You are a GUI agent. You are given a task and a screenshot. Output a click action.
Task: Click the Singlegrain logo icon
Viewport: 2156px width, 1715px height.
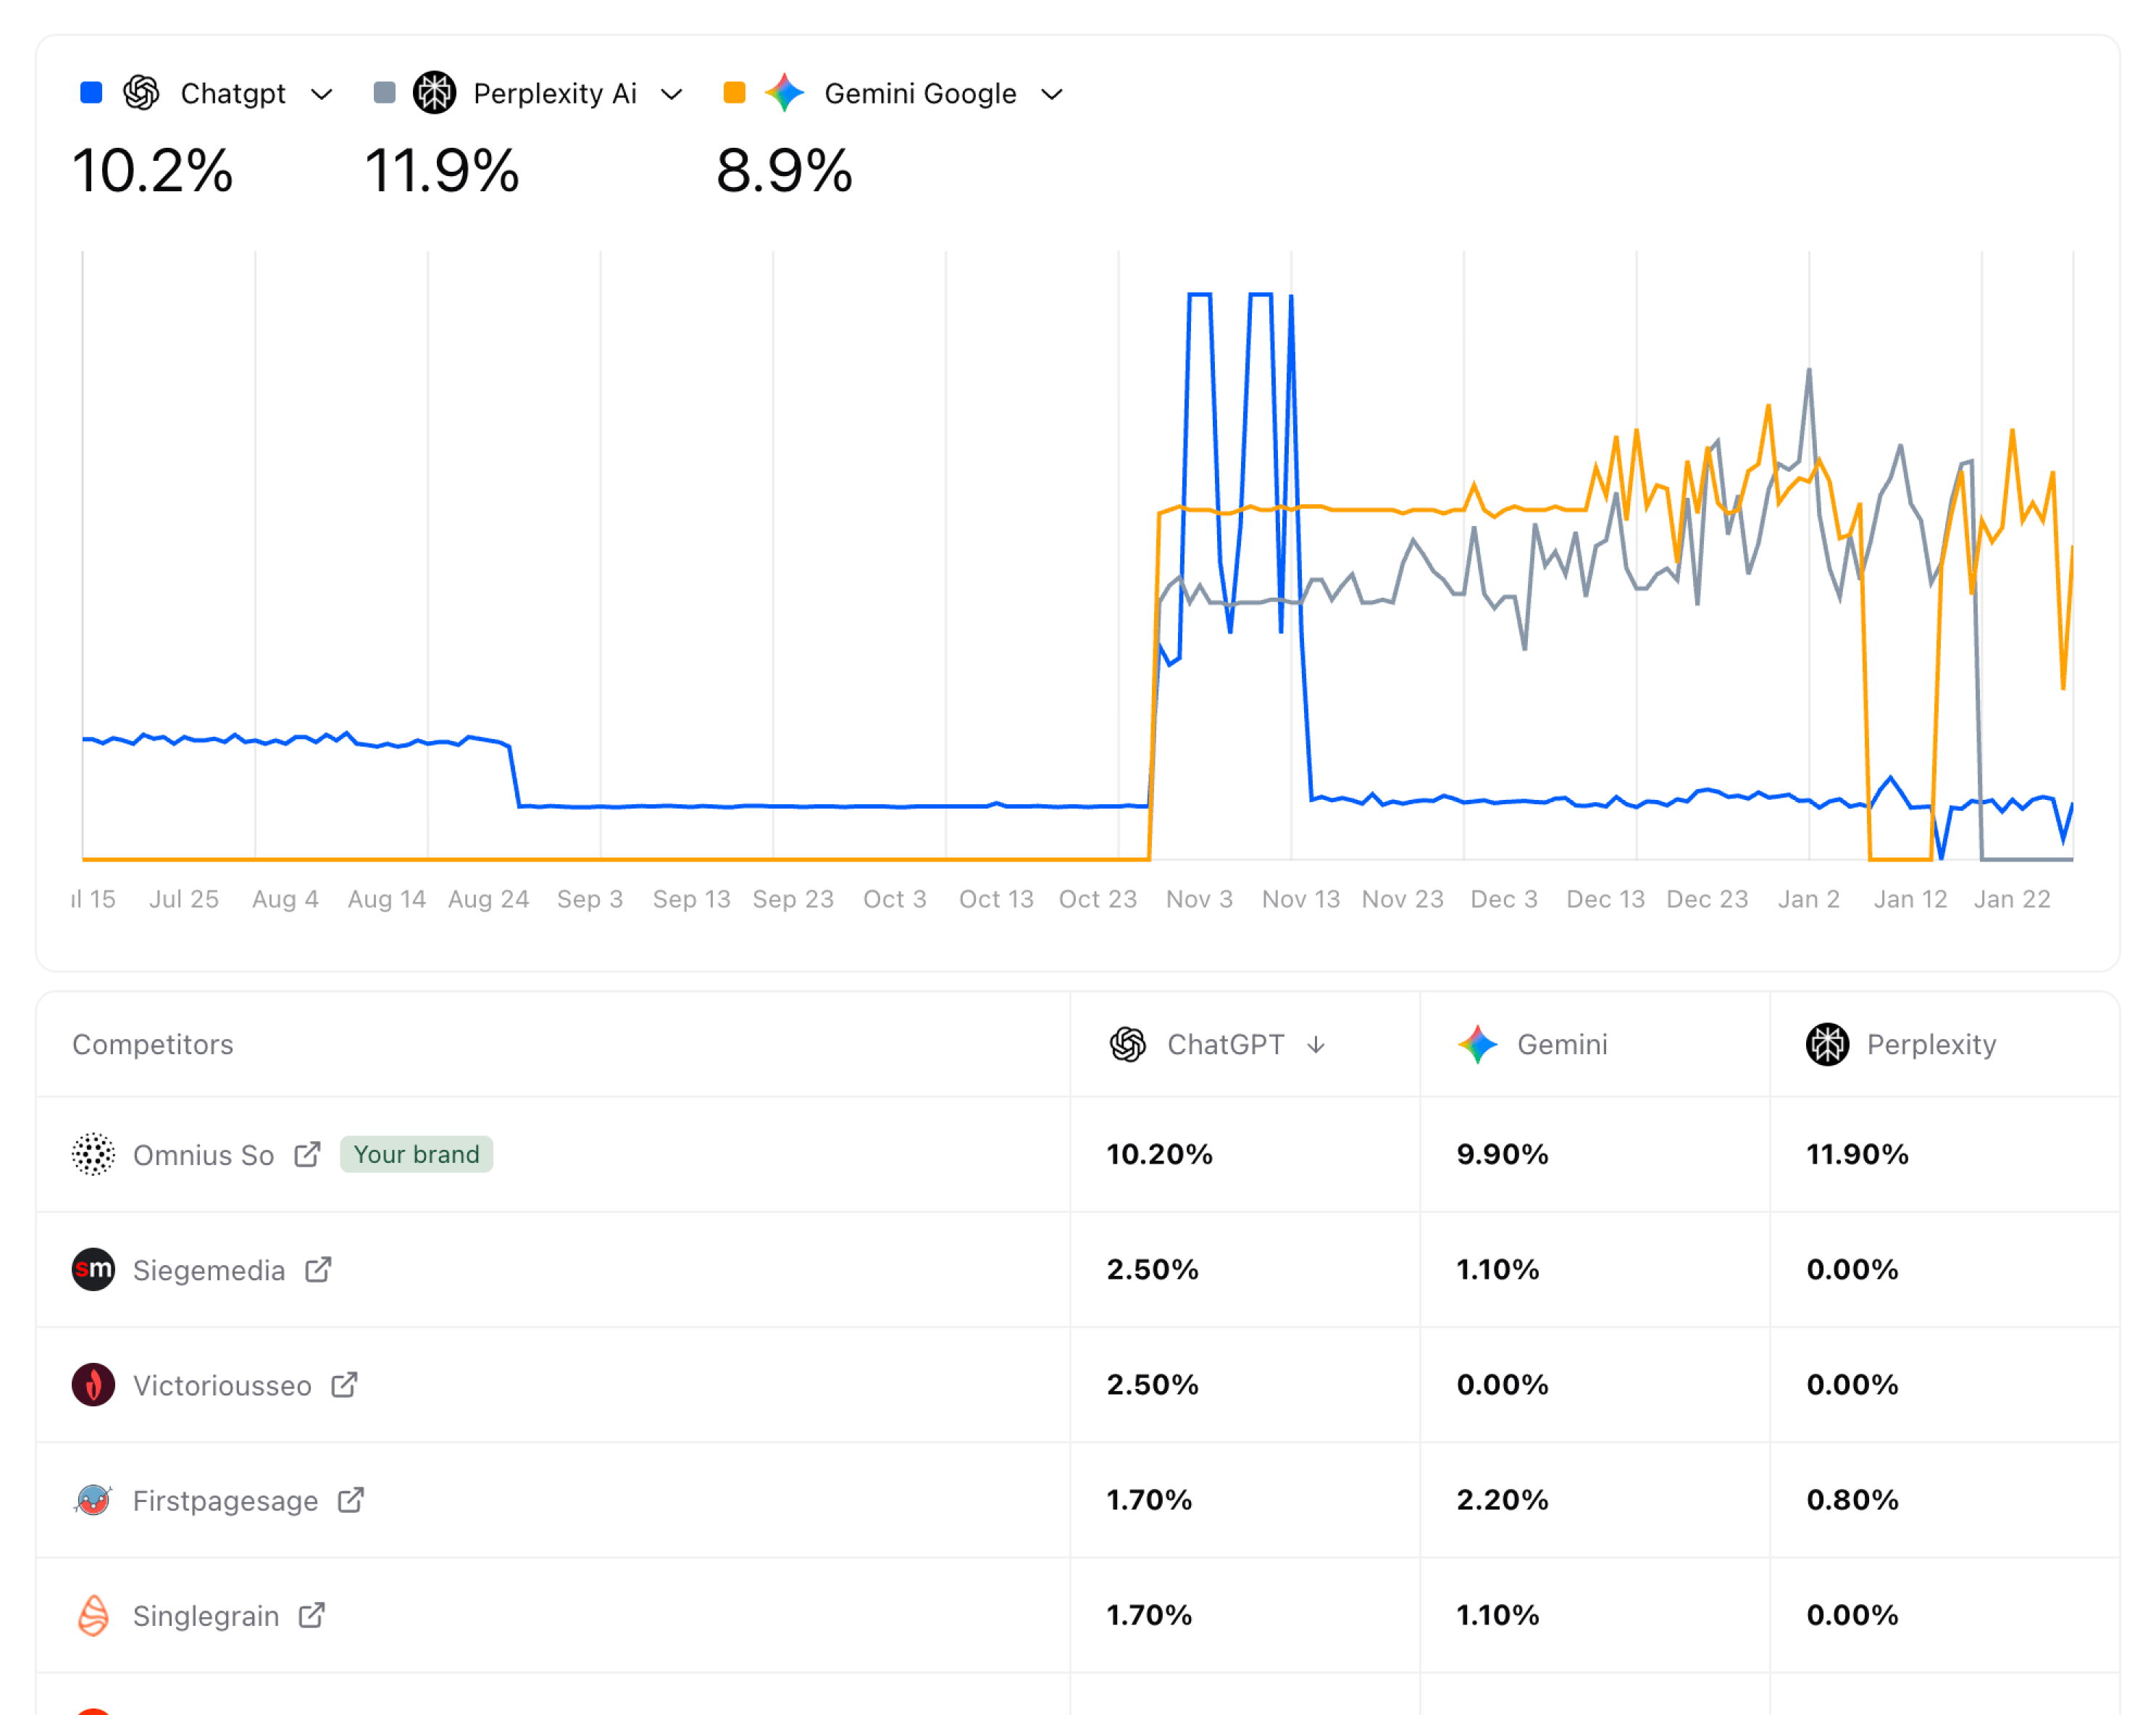pyautogui.click(x=93, y=1616)
